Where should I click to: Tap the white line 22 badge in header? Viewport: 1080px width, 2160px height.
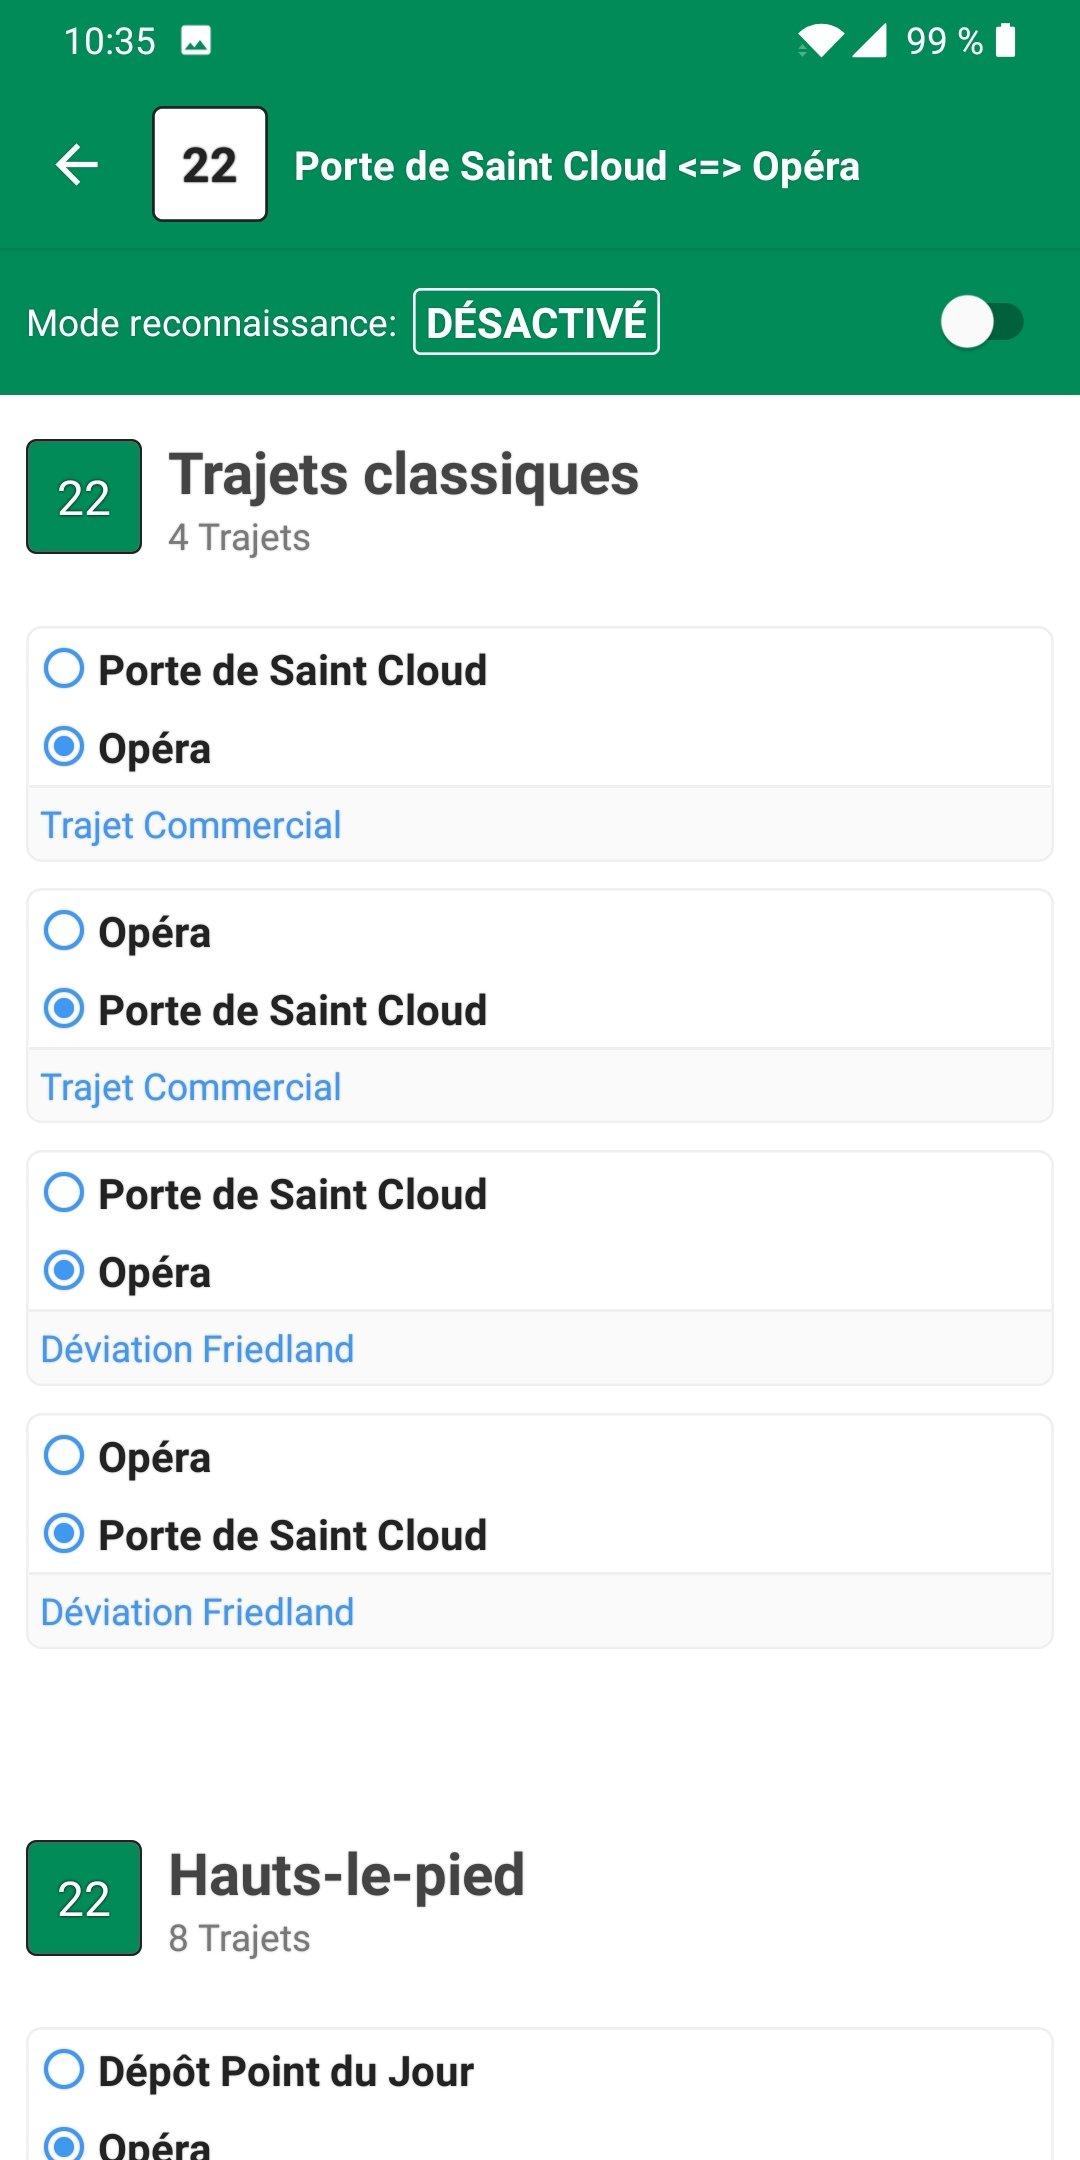[210, 165]
